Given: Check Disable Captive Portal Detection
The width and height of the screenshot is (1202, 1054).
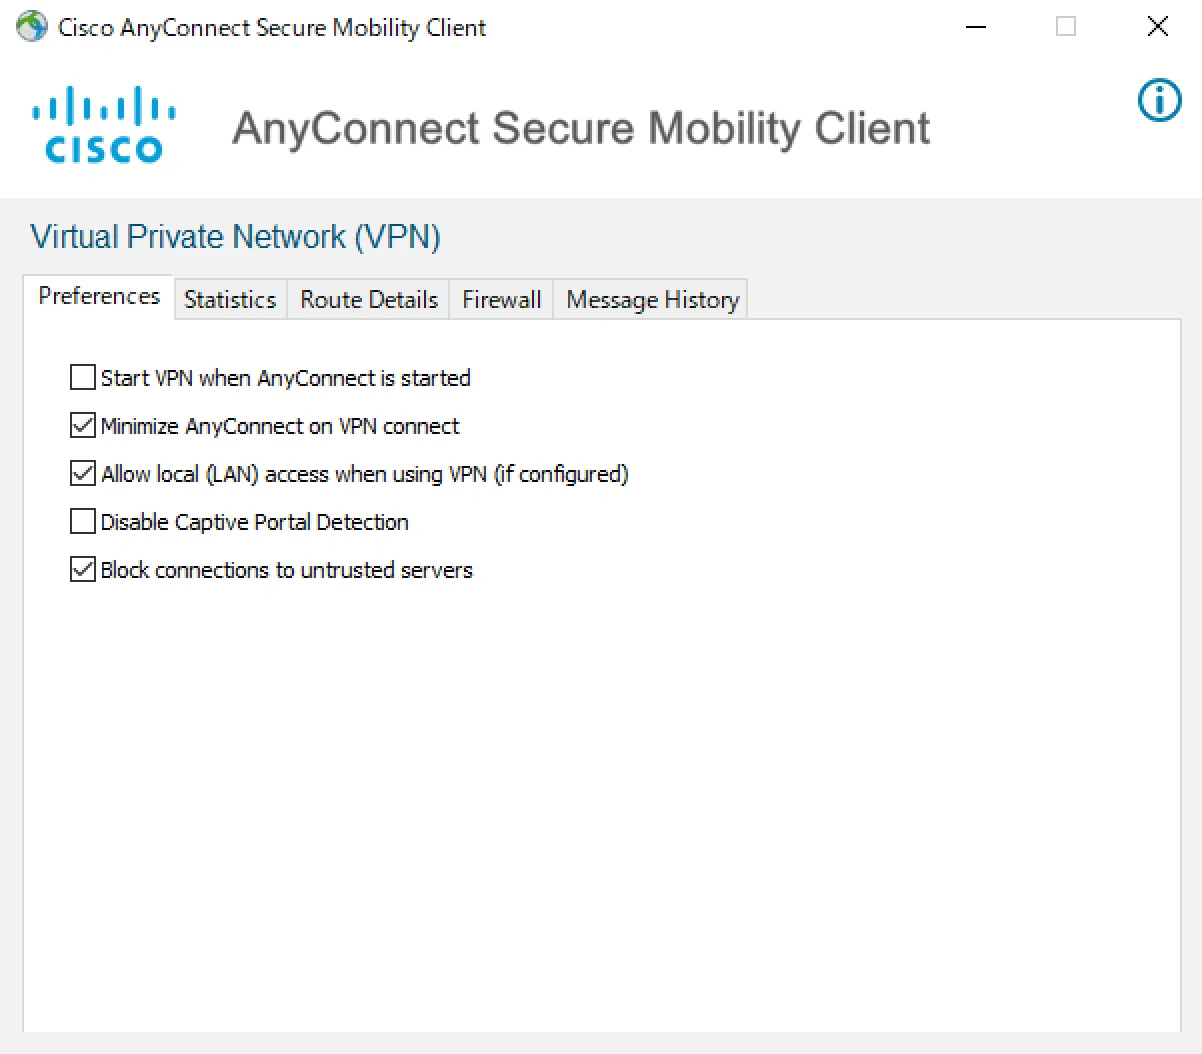Looking at the screenshot, I should pyautogui.click(x=83, y=522).
